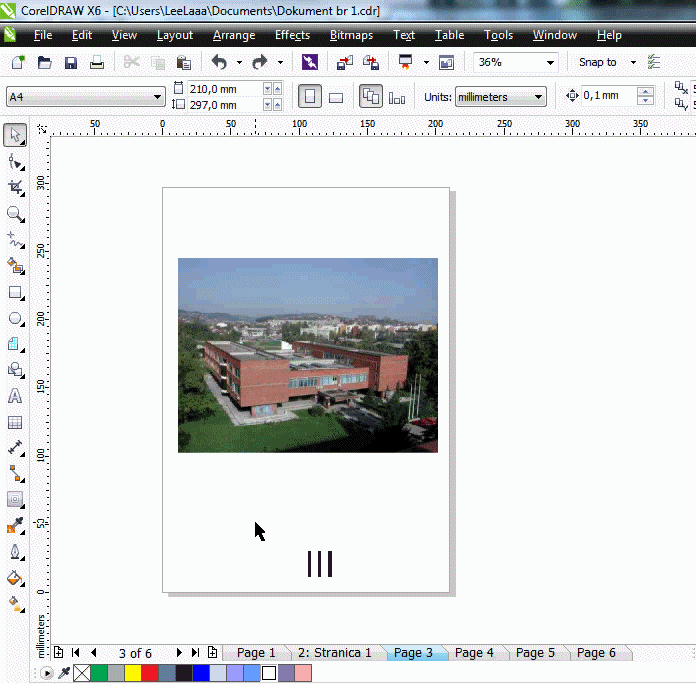
Task: Switch page to Portrait orientation
Action: click(310, 97)
